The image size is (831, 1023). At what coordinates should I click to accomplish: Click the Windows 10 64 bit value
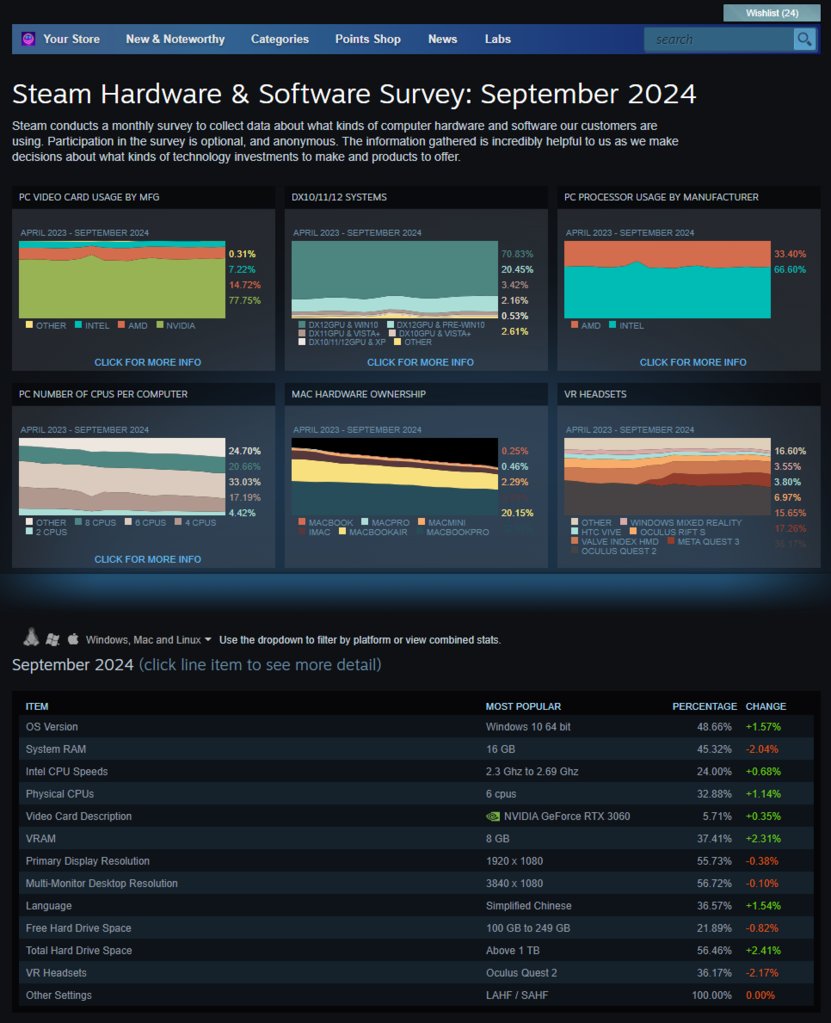click(528, 727)
